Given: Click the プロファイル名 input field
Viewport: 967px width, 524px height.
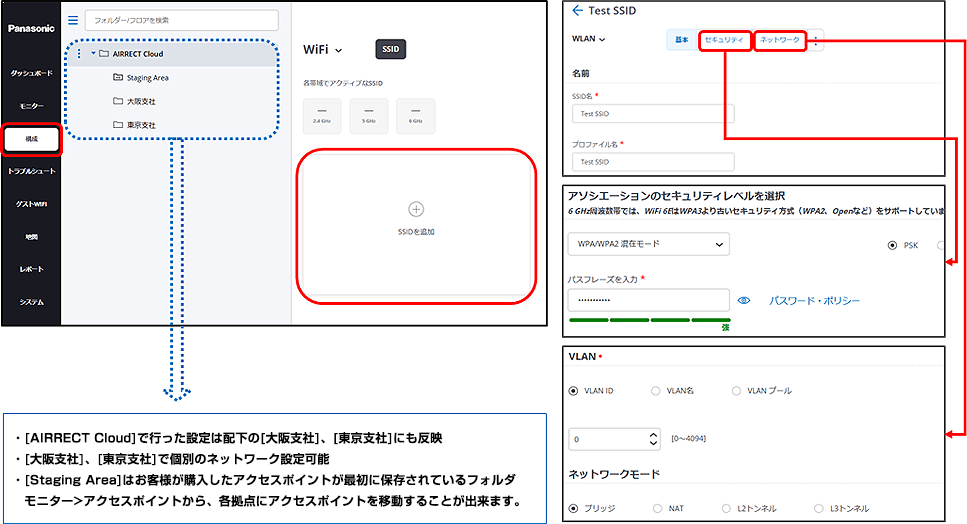Looking at the screenshot, I should click(653, 162).
